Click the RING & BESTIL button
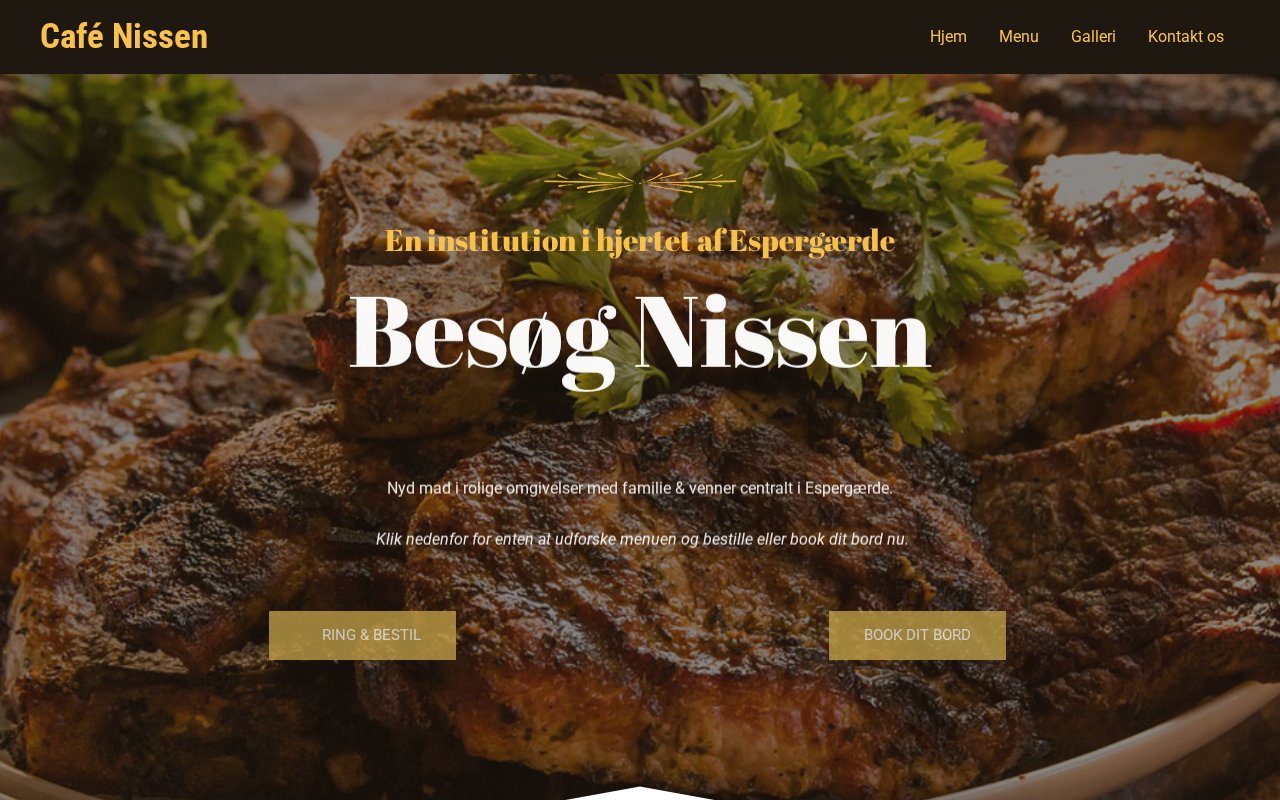Screen dimensions: 1280x800 coord(362,635)
